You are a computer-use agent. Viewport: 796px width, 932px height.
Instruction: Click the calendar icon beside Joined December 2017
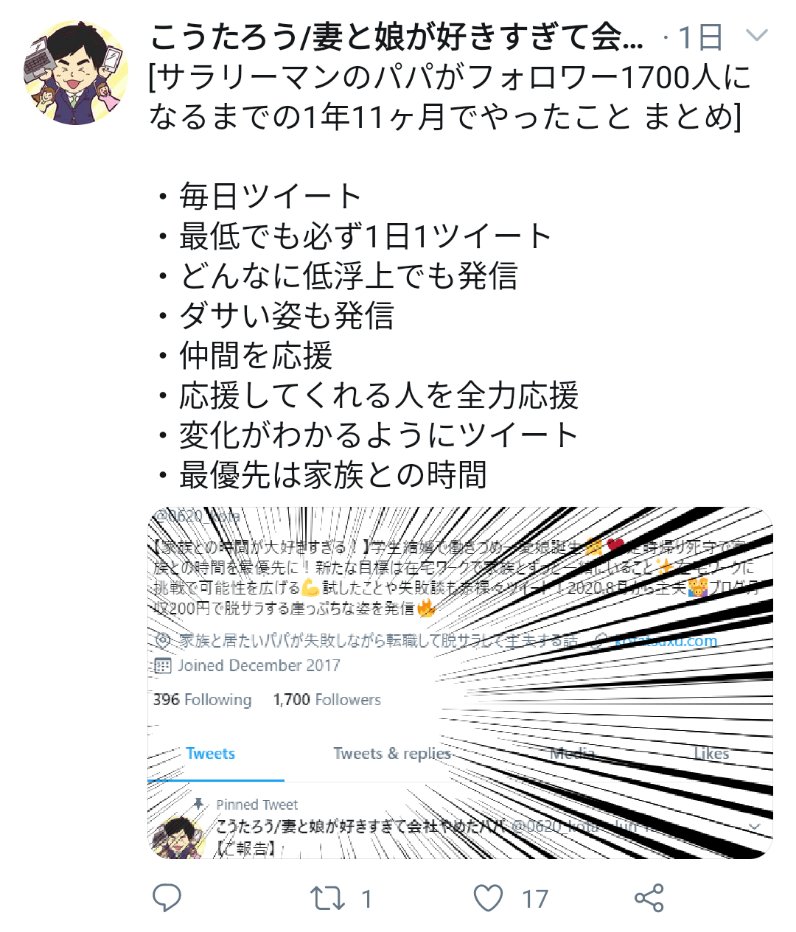point(162,665)
